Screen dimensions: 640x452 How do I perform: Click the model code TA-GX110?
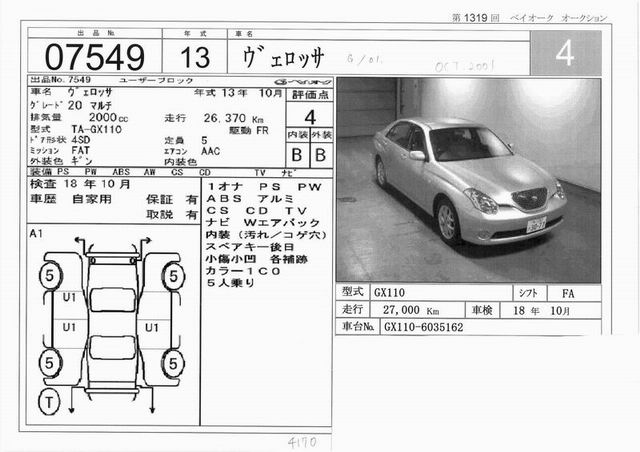click(x=97, y=129)
